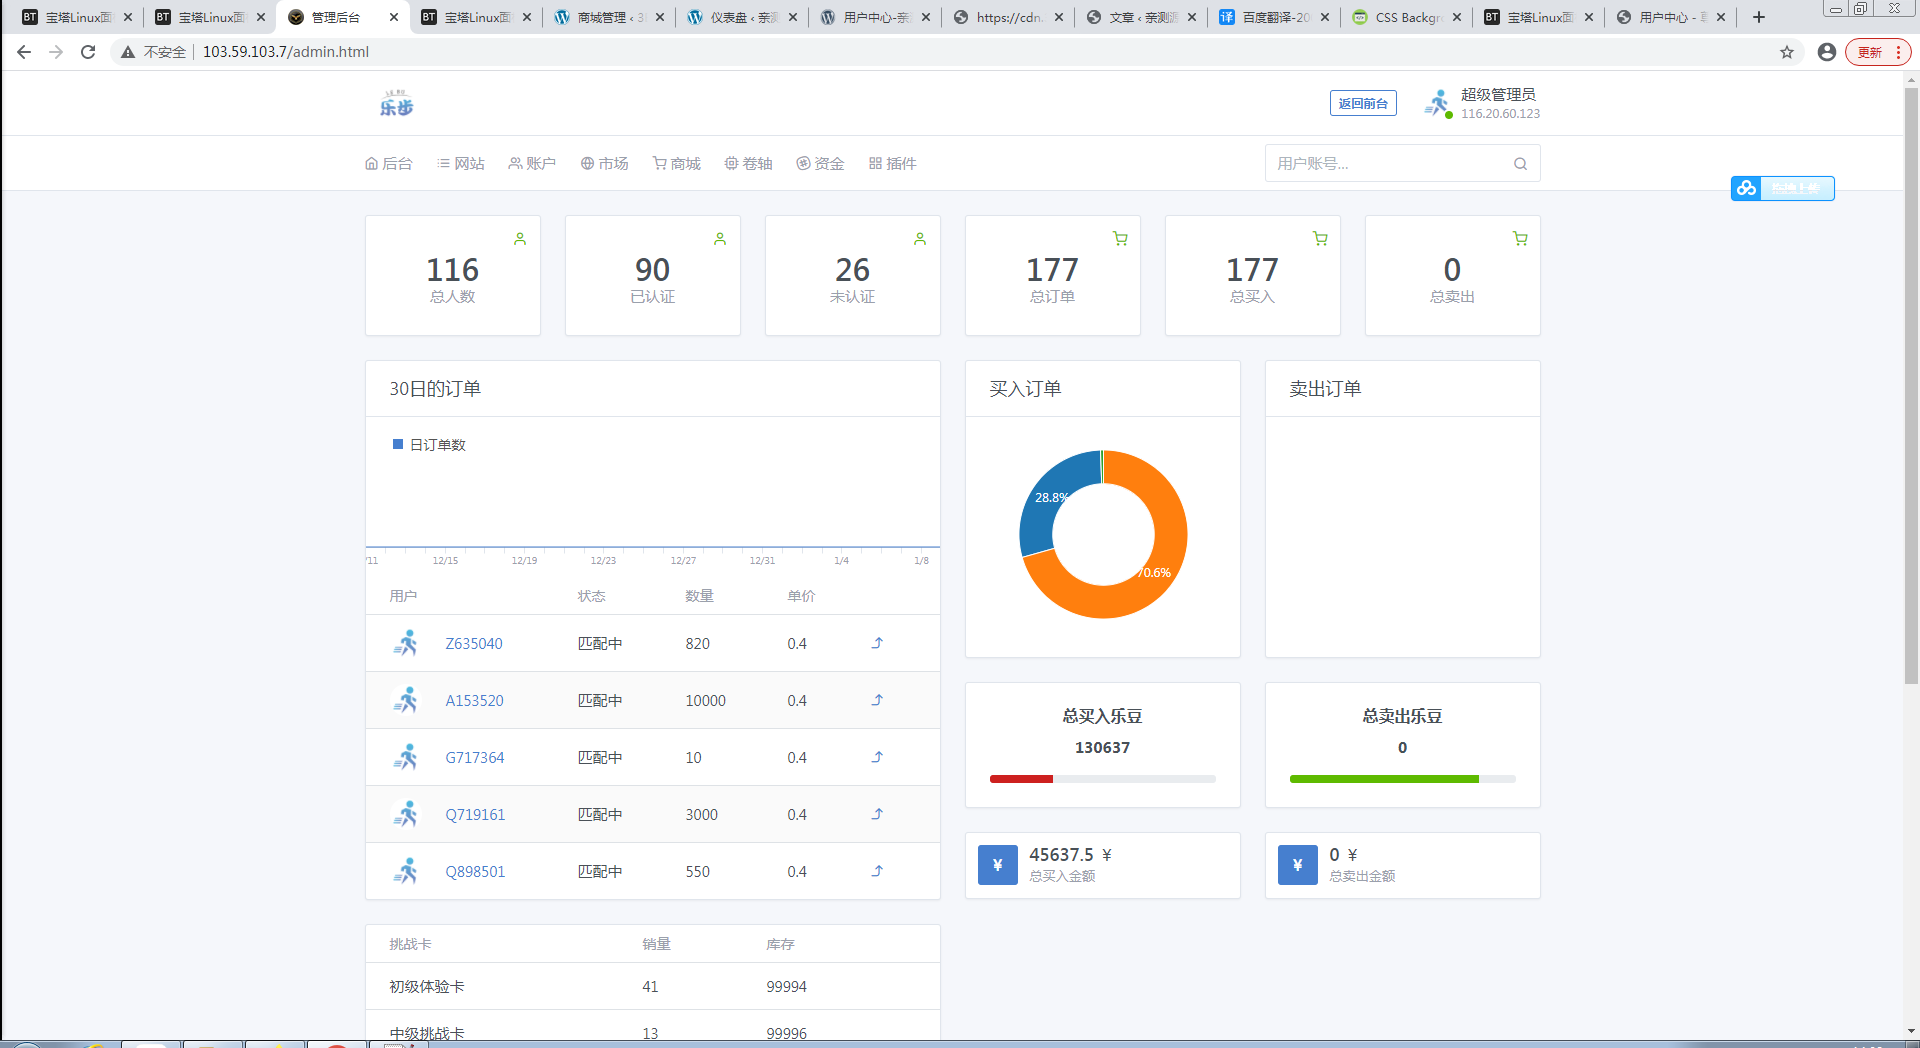
Task: Click the address bar URL
Action: (286, 52)
